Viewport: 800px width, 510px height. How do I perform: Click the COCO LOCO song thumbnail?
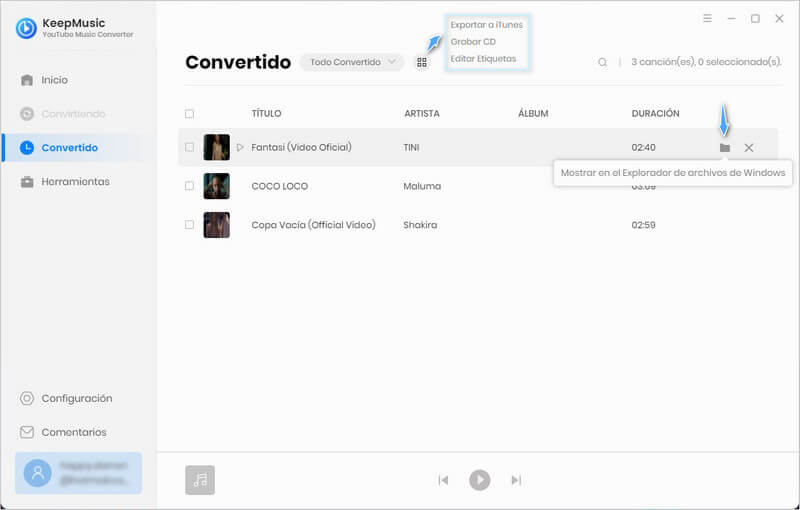coord(217,186)
